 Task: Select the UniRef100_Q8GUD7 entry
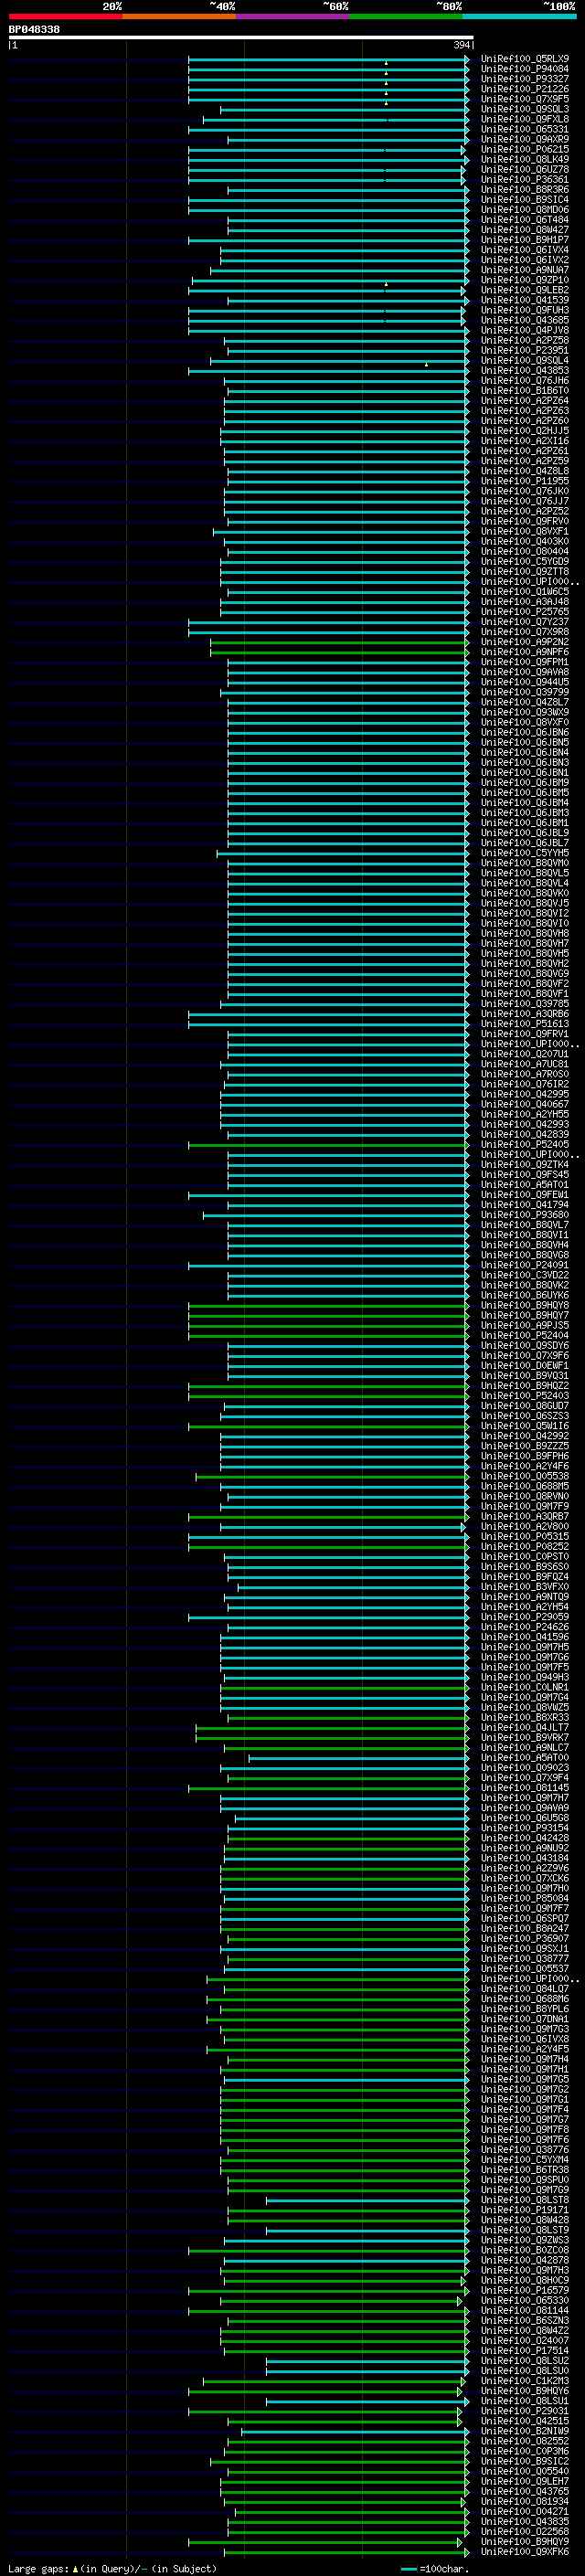point(525,1406)
